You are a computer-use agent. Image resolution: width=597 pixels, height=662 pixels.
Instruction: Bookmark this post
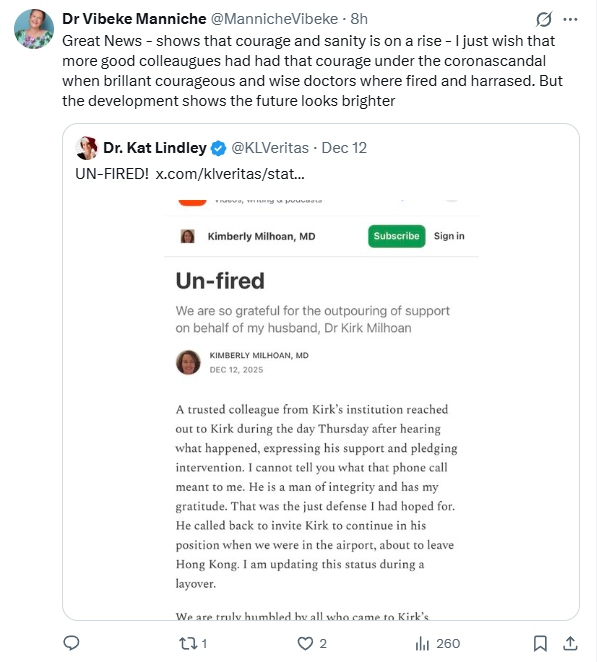tap(540, 643)
